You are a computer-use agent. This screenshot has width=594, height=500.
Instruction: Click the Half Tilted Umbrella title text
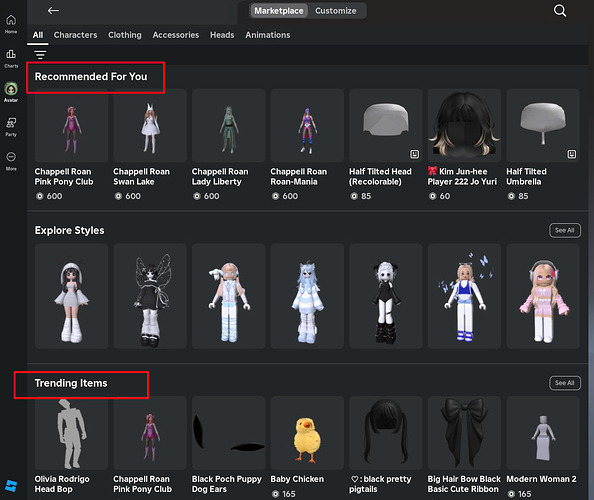coord(527,177)
